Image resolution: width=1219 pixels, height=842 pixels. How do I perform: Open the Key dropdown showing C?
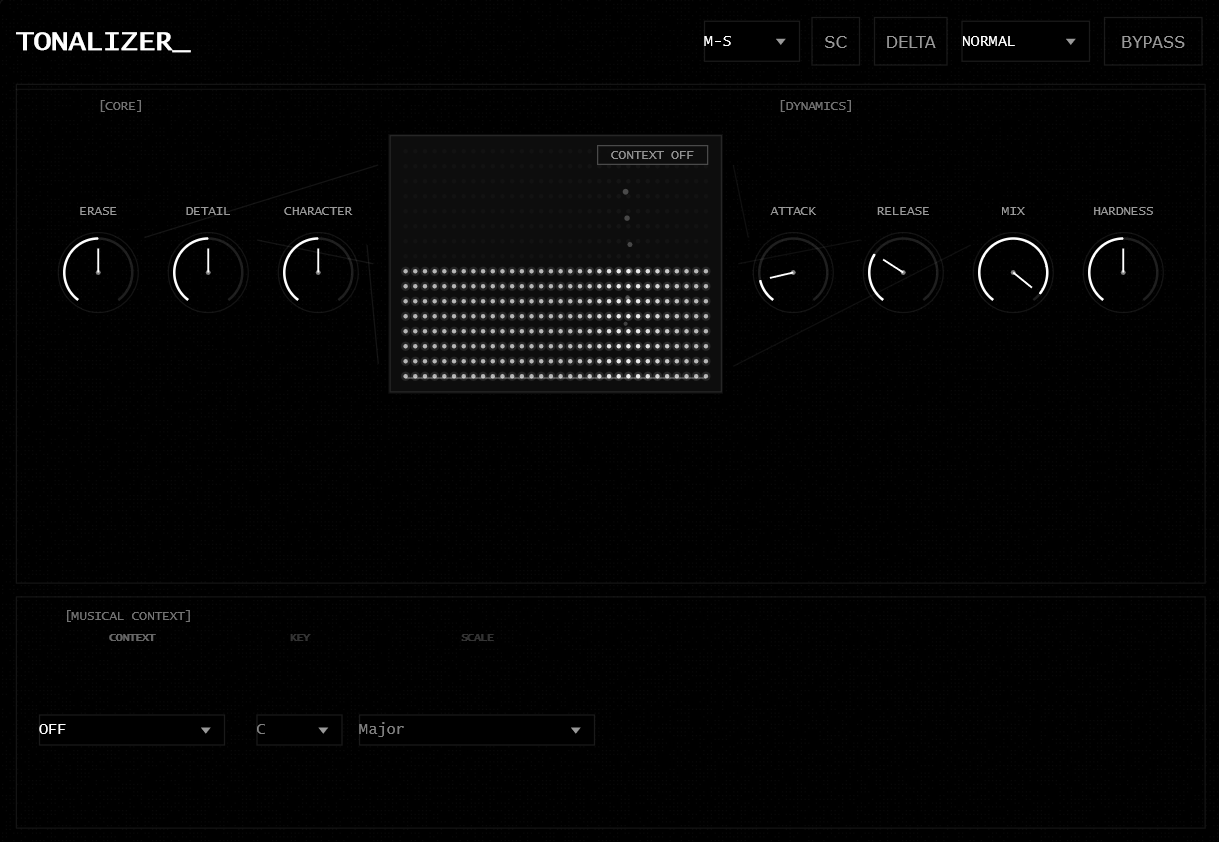[x=299, y=730]
